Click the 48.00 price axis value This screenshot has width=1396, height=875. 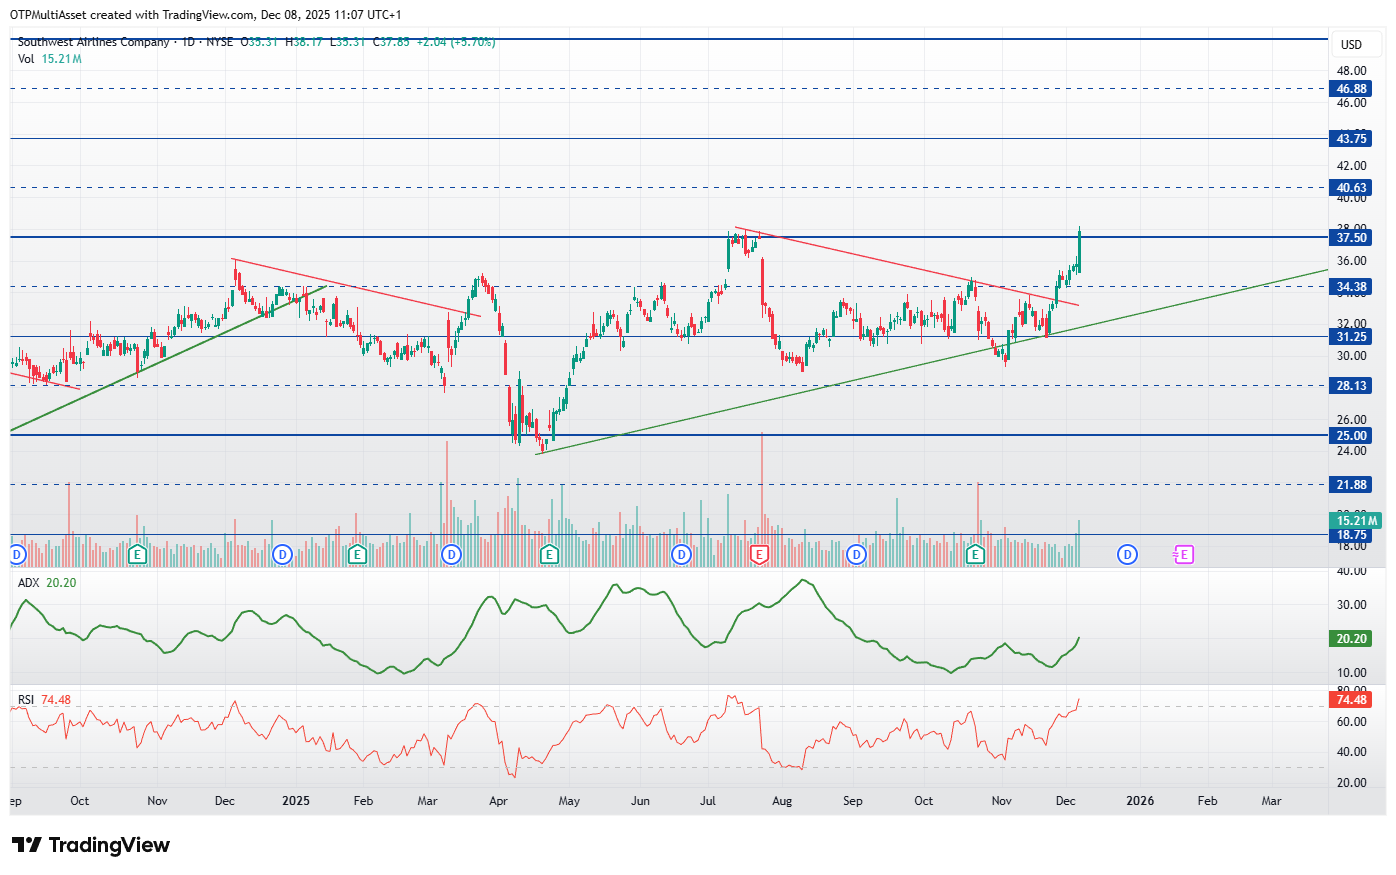[1351, 71]
